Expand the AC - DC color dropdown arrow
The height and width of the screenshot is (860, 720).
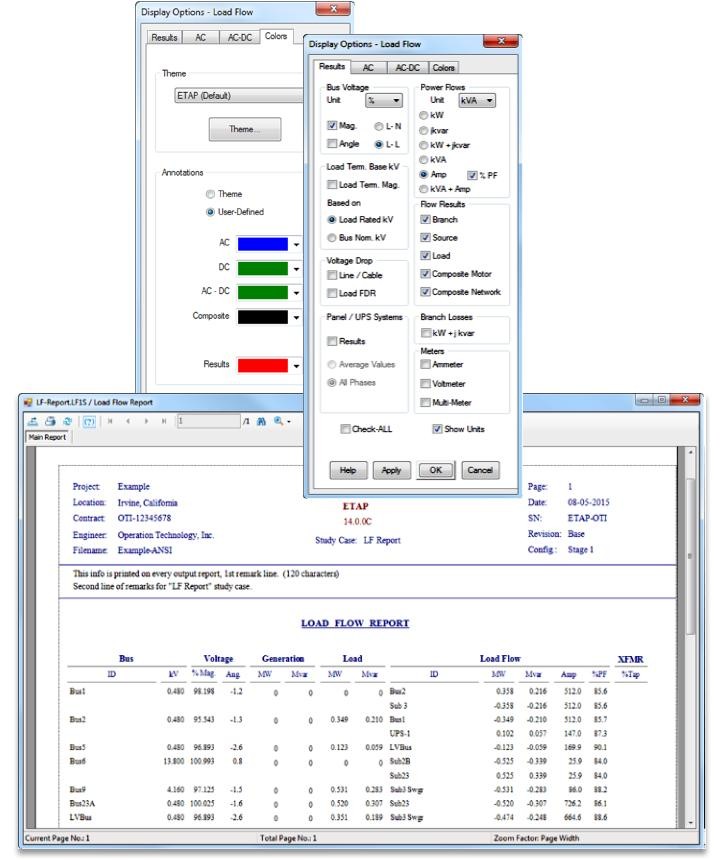pos(296,293)
